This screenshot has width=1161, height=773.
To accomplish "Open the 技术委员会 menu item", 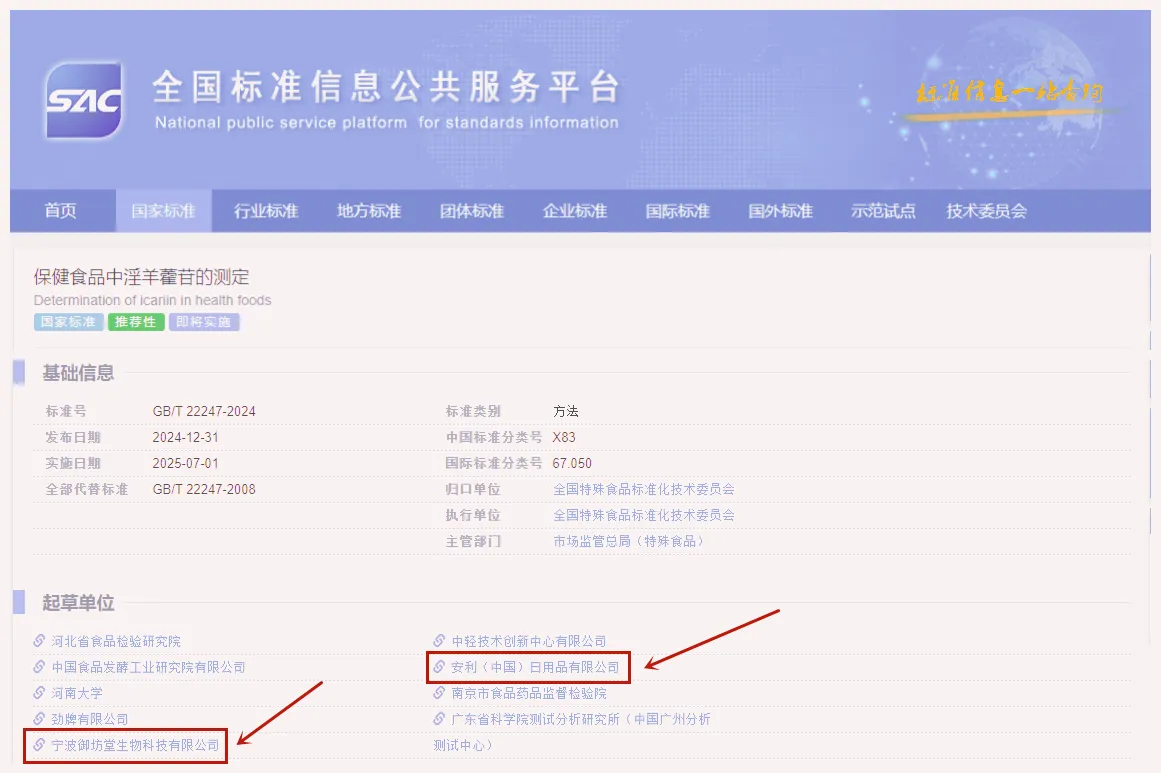I will coord(987,211).
